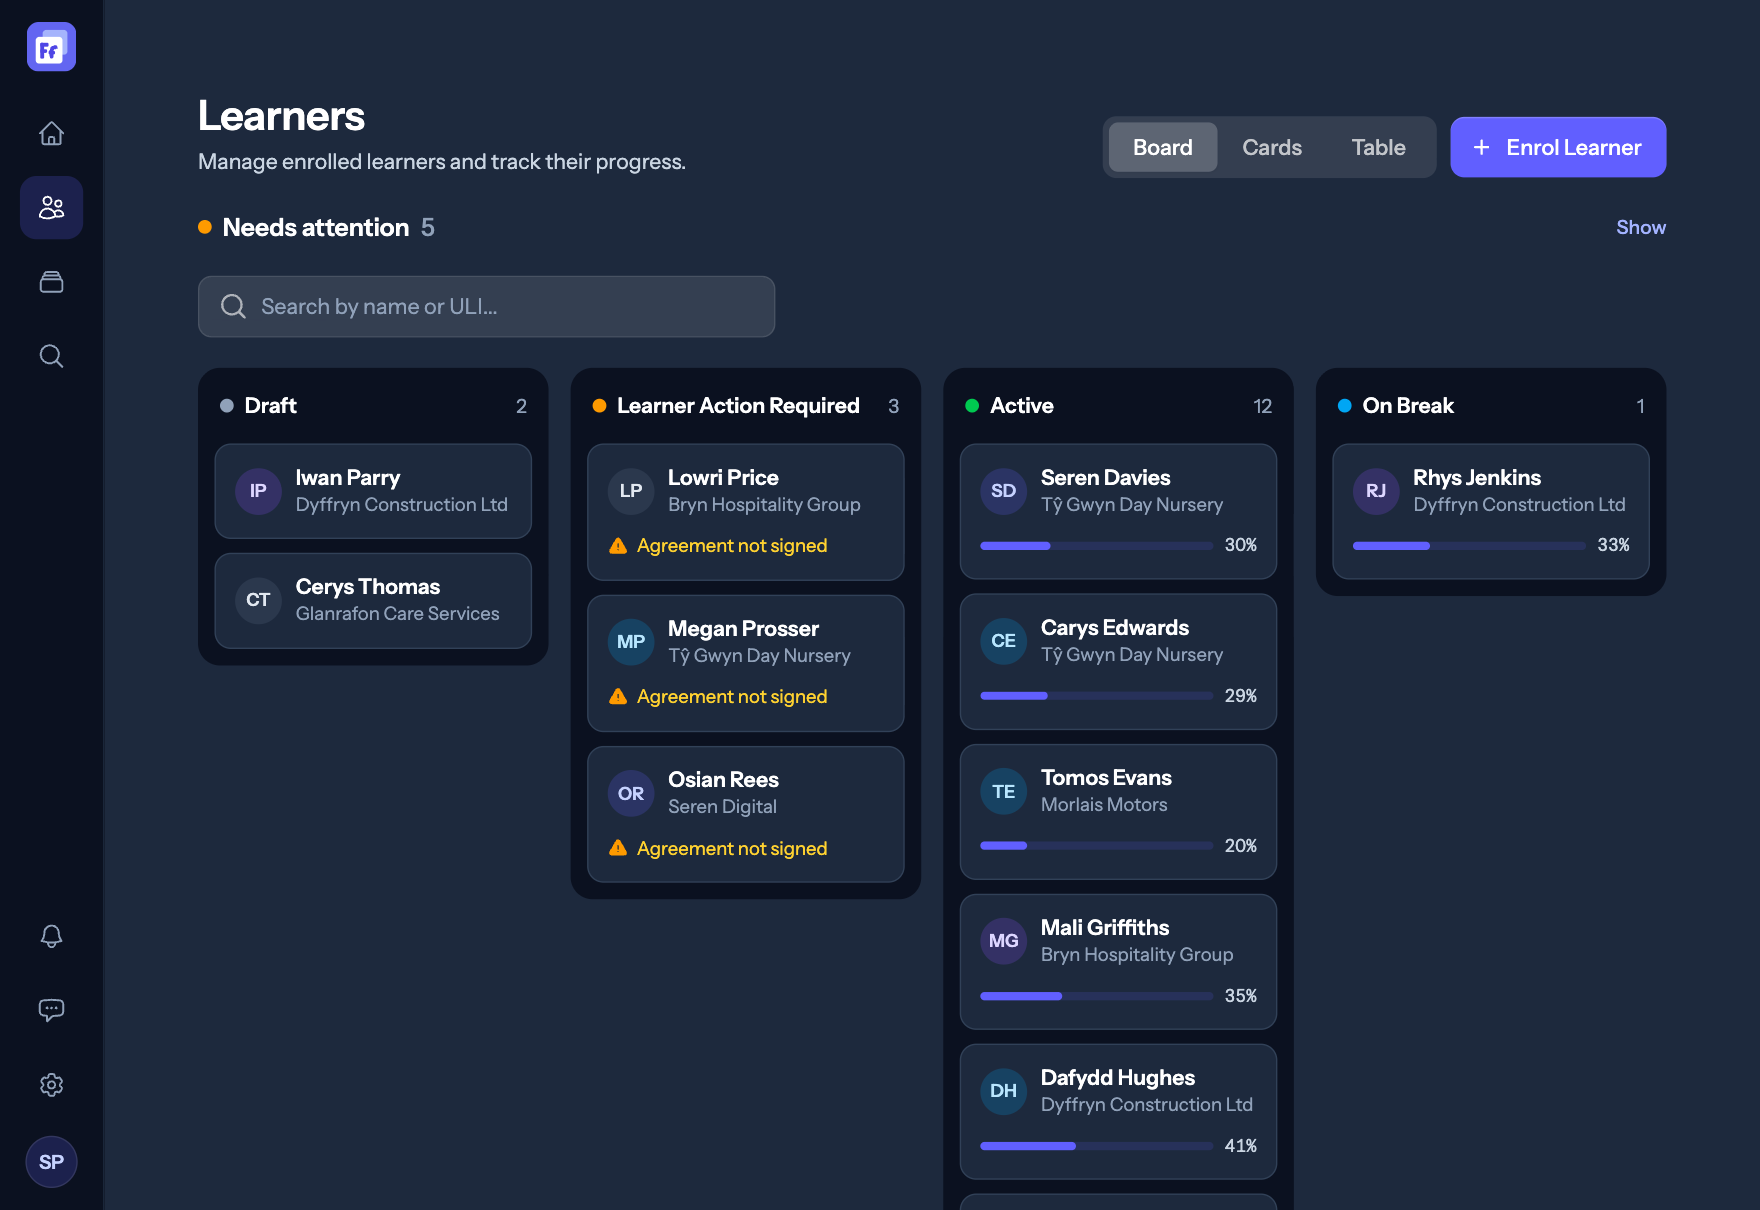Click Seren Davies 30% progress bar

click(1096, 546)
